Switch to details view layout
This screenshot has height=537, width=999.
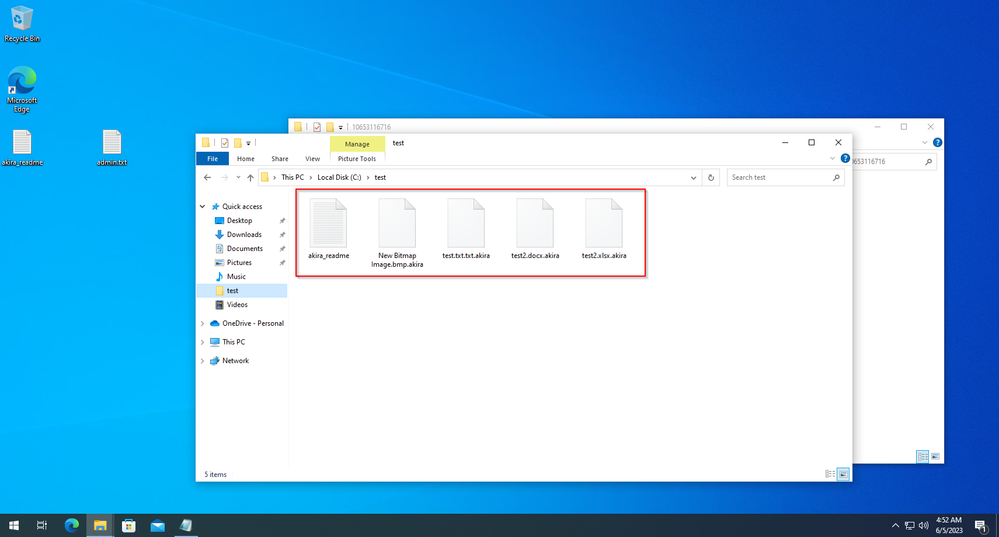click(x=830, y=474)
